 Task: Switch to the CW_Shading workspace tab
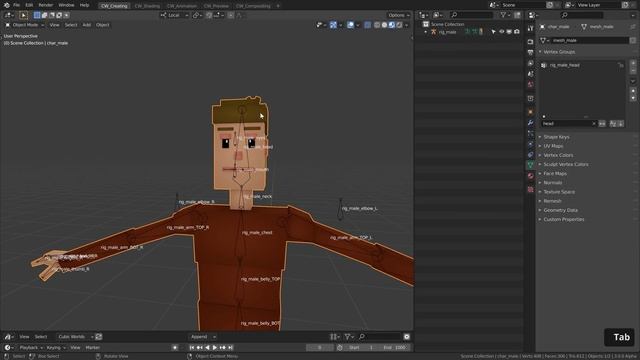pyautogui.click(x=147, y=6)
